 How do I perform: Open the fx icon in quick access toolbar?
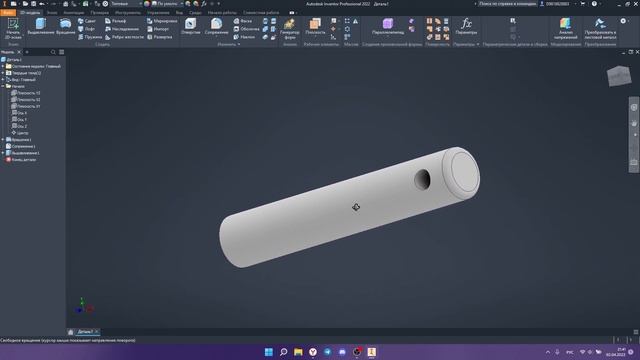click(x=204, y=4)
